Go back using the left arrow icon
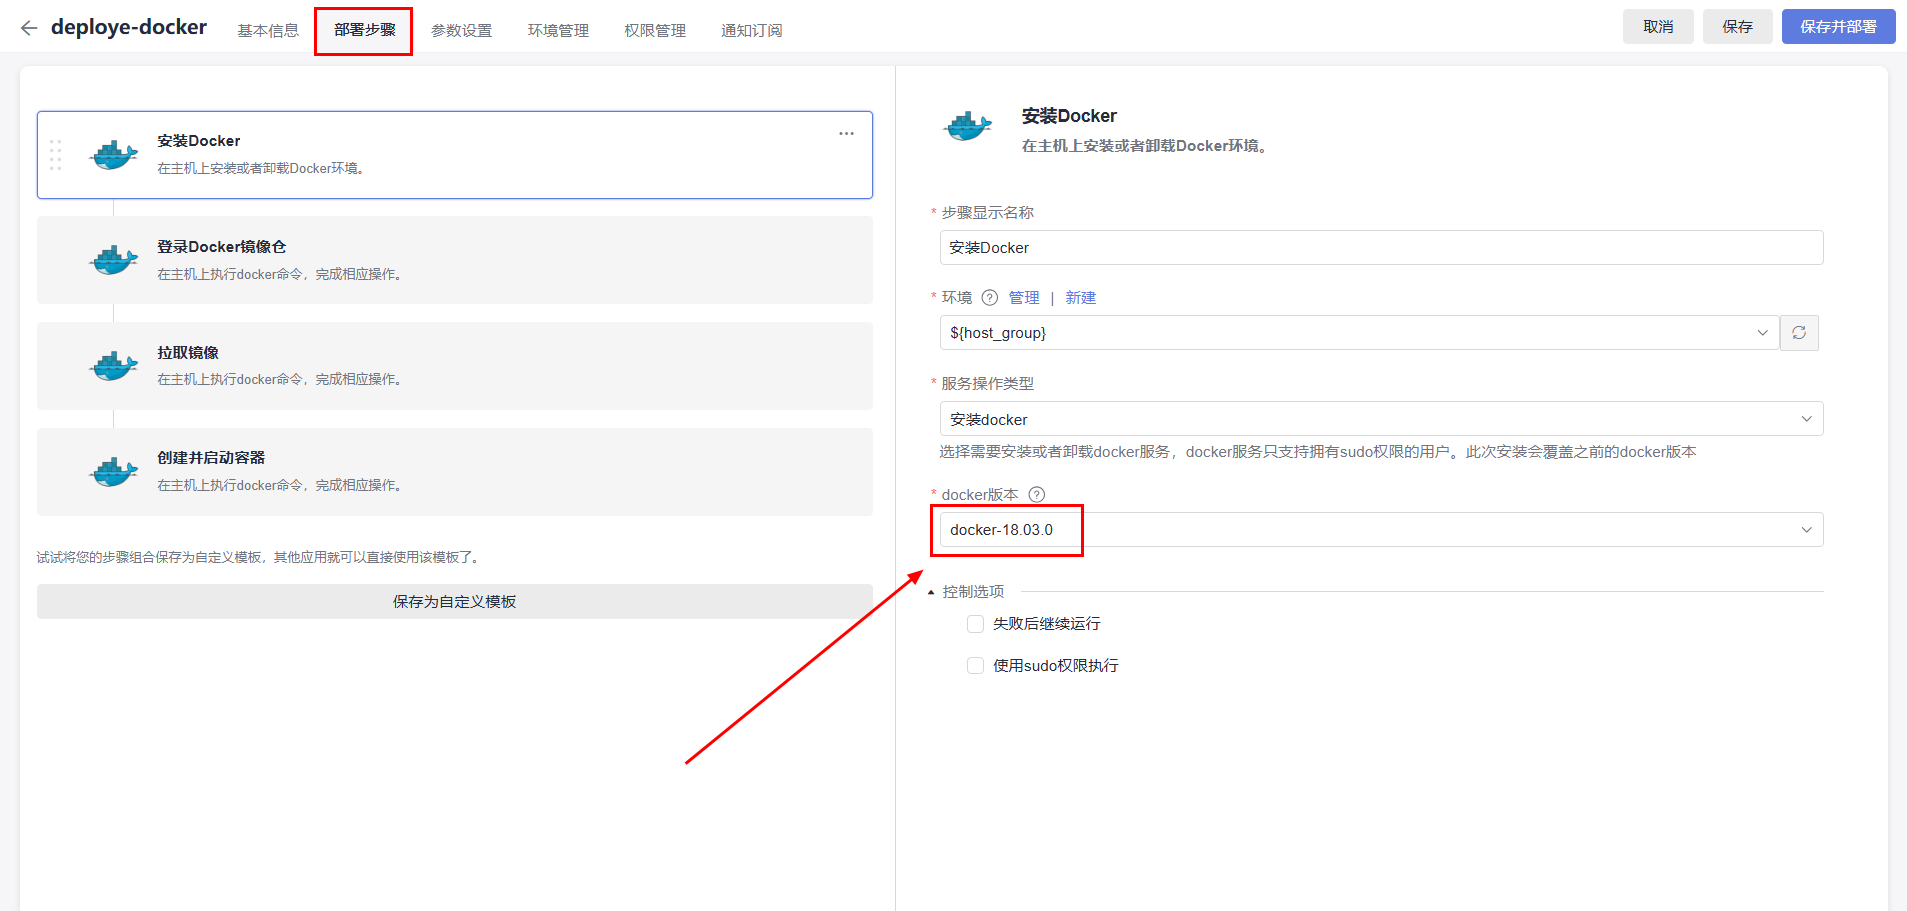Screen dimensions: 1907x911 tap(29, 28)
